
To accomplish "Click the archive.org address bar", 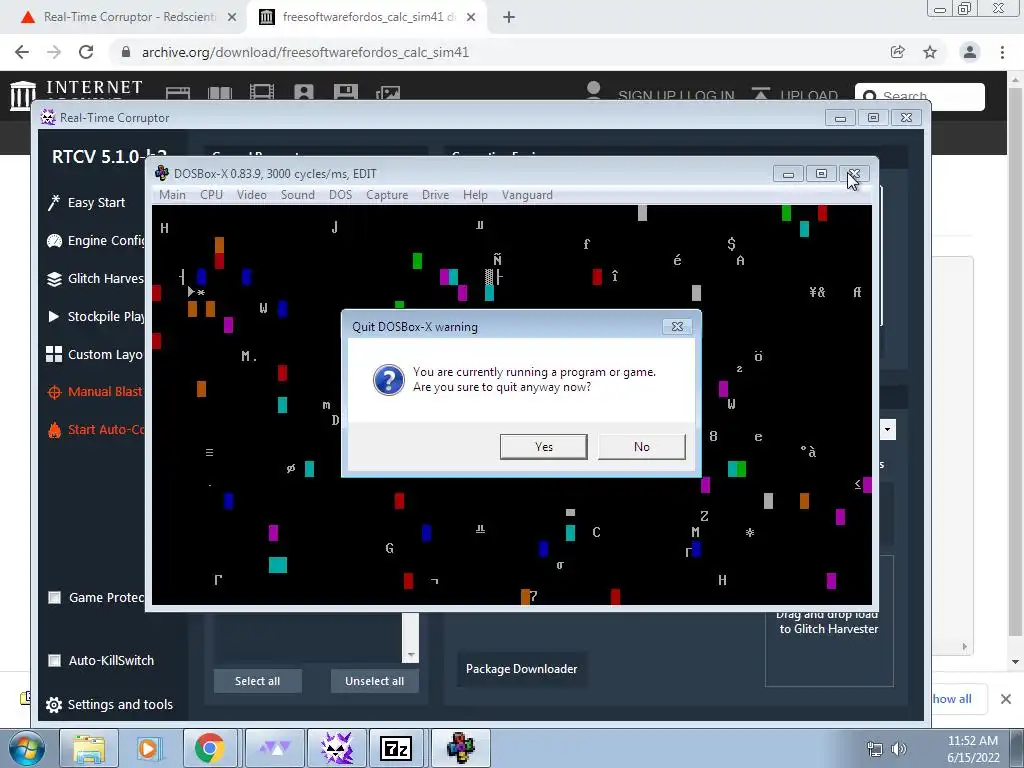I will (x=496, y=52).
